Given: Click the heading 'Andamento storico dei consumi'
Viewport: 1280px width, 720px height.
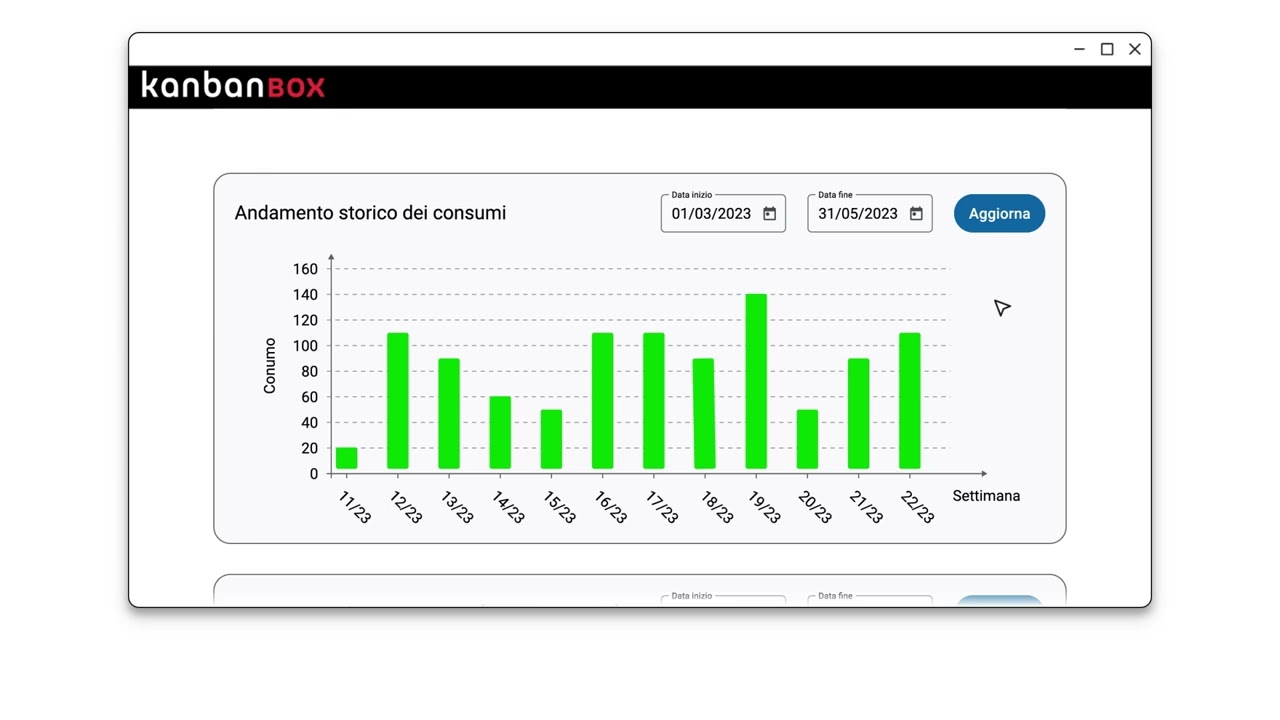Looking at the screenshot, I should tap(370, 213).
